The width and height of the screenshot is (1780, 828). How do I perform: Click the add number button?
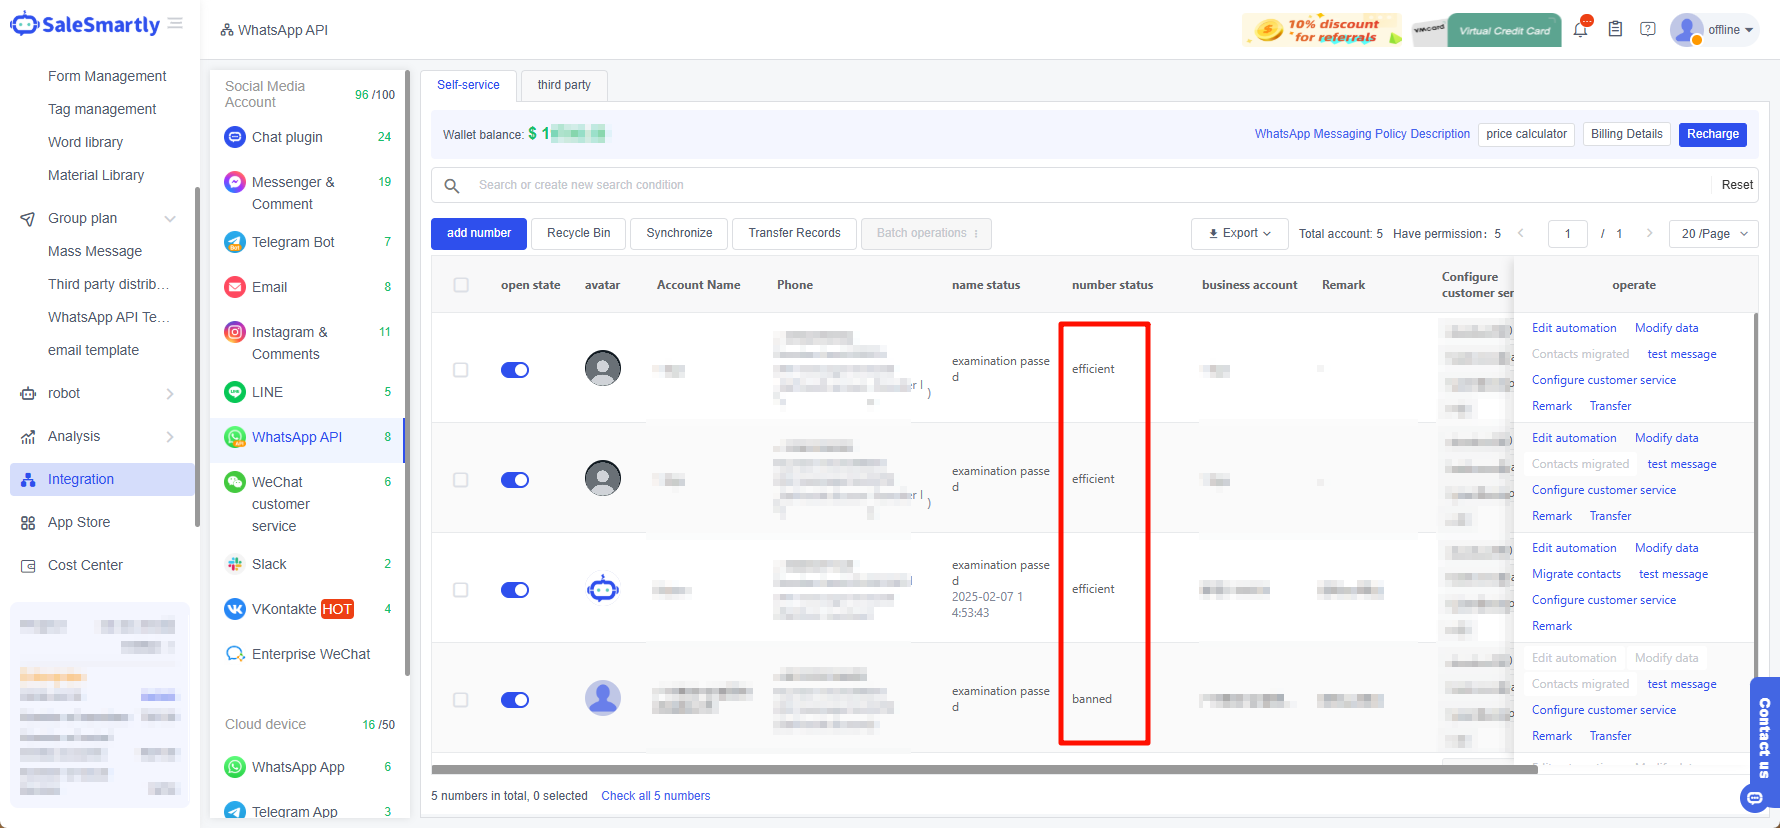point(479,233)
